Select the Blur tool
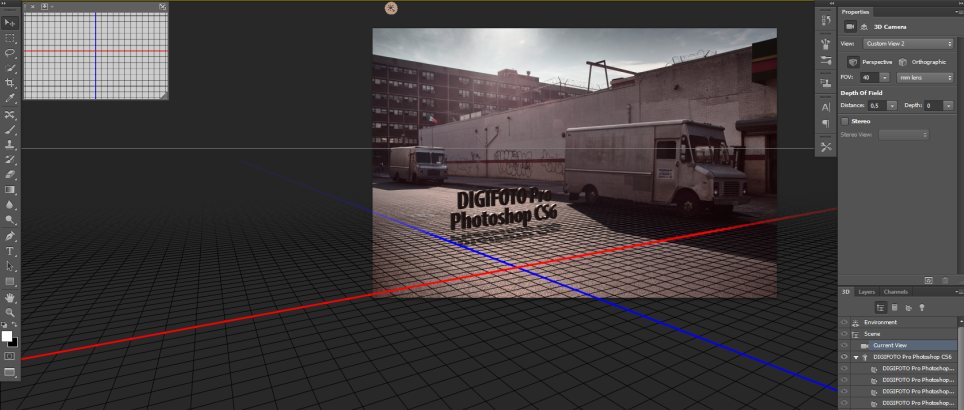964x410 pixels. 10,205
